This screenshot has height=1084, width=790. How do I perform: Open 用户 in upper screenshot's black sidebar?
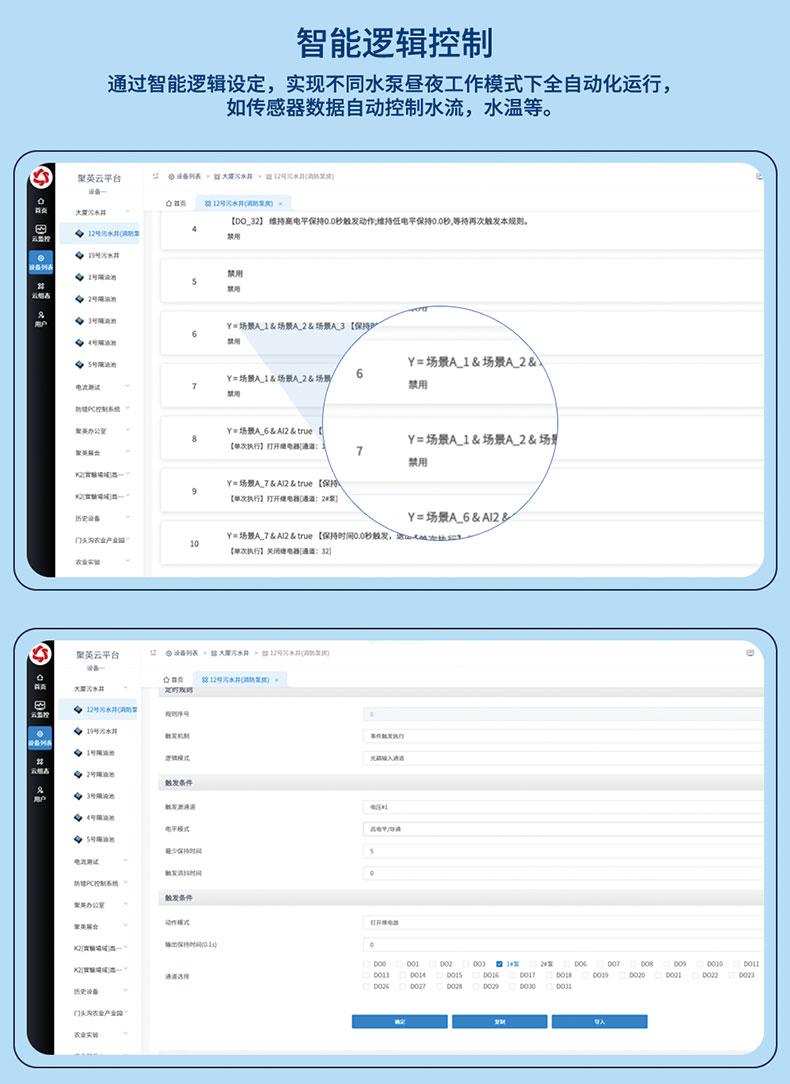point(41,319)
